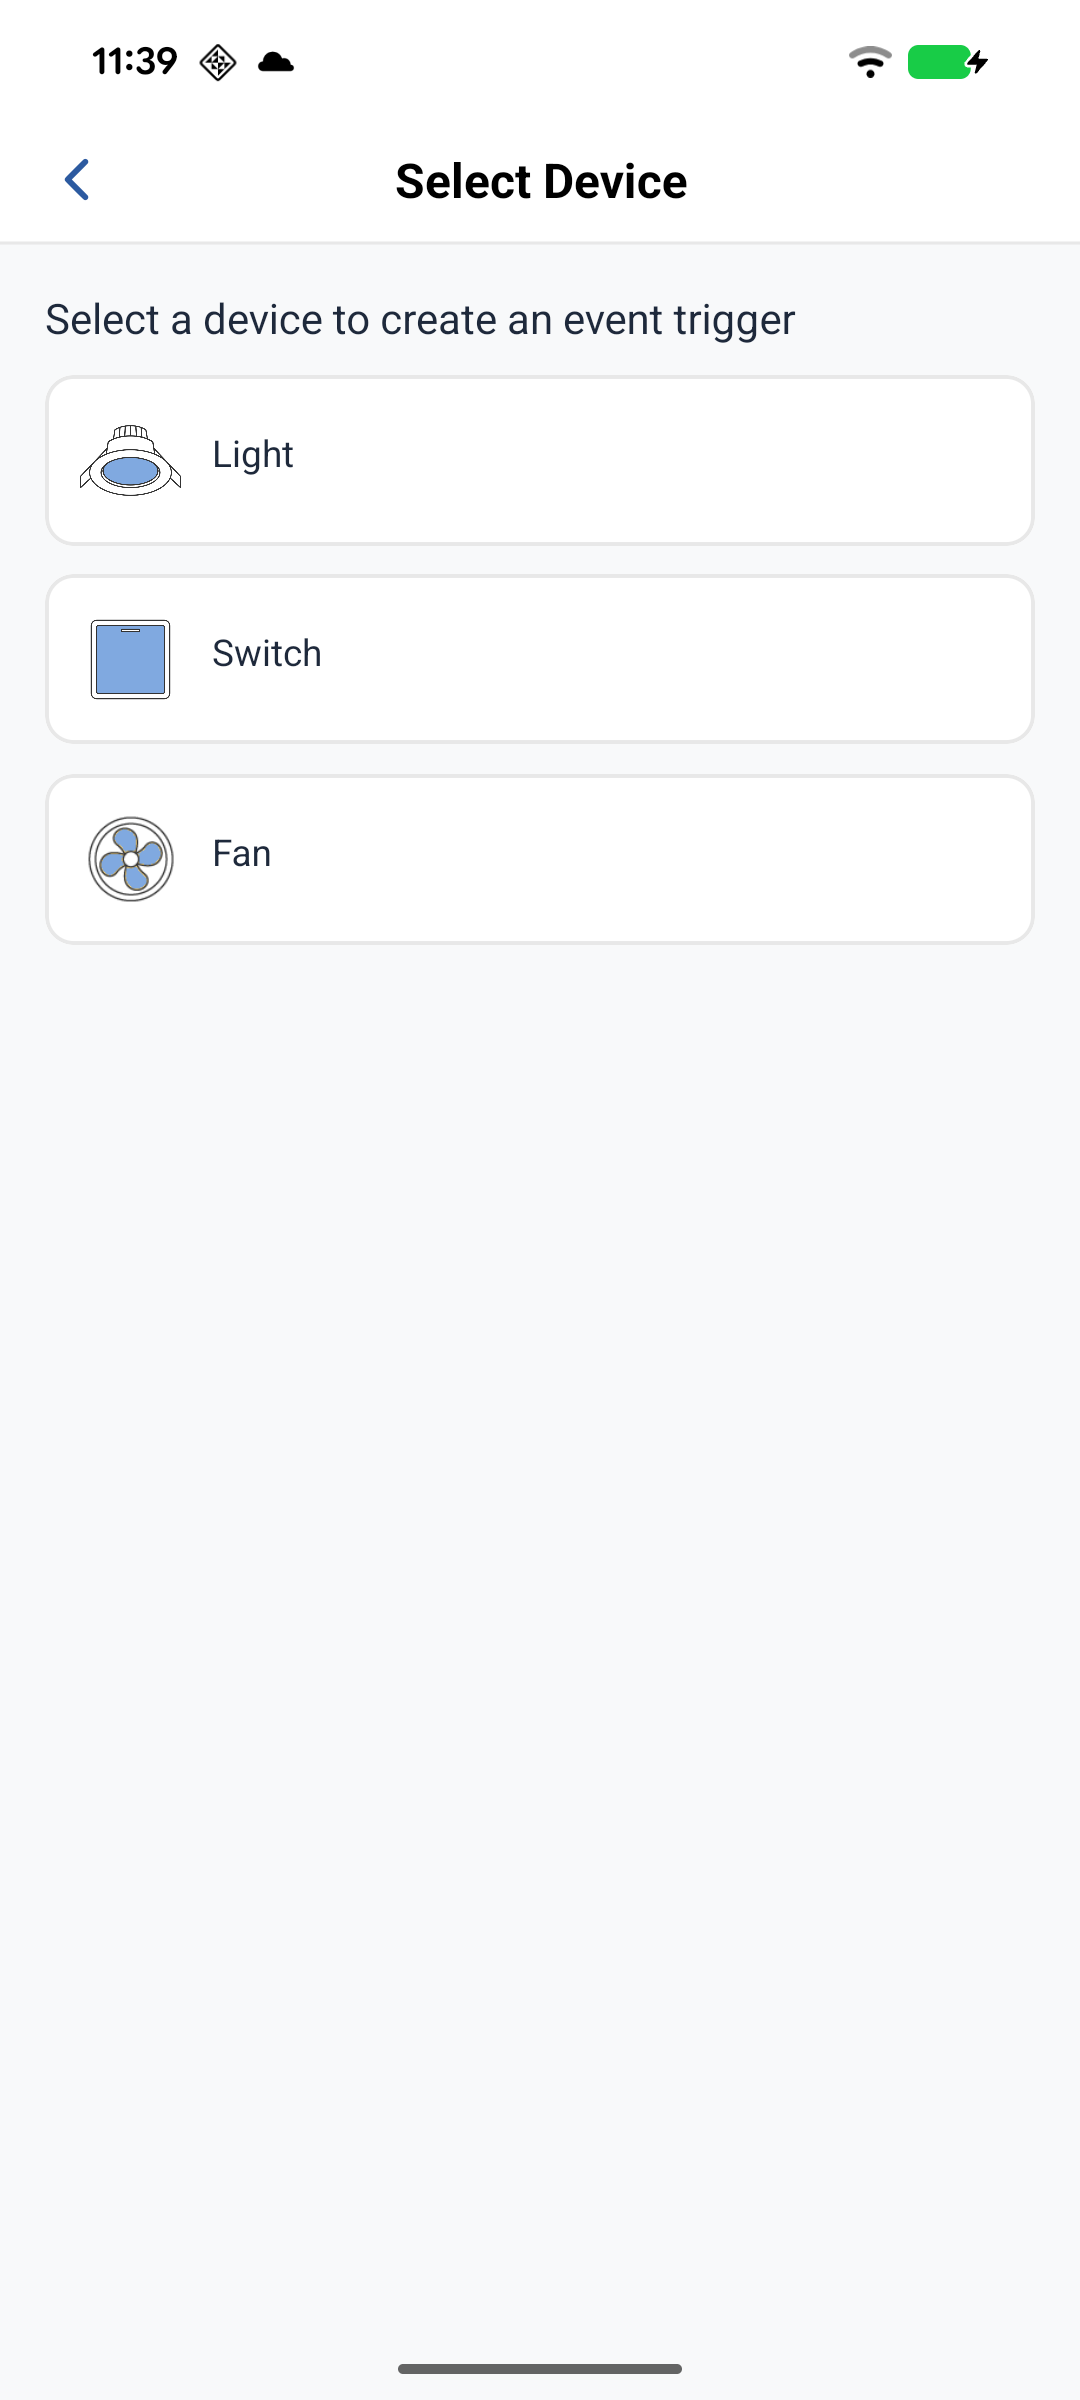Tap the back chevron arrow
The width and height of the screenshot is (1080, 2400).
(x=77, y=180)
